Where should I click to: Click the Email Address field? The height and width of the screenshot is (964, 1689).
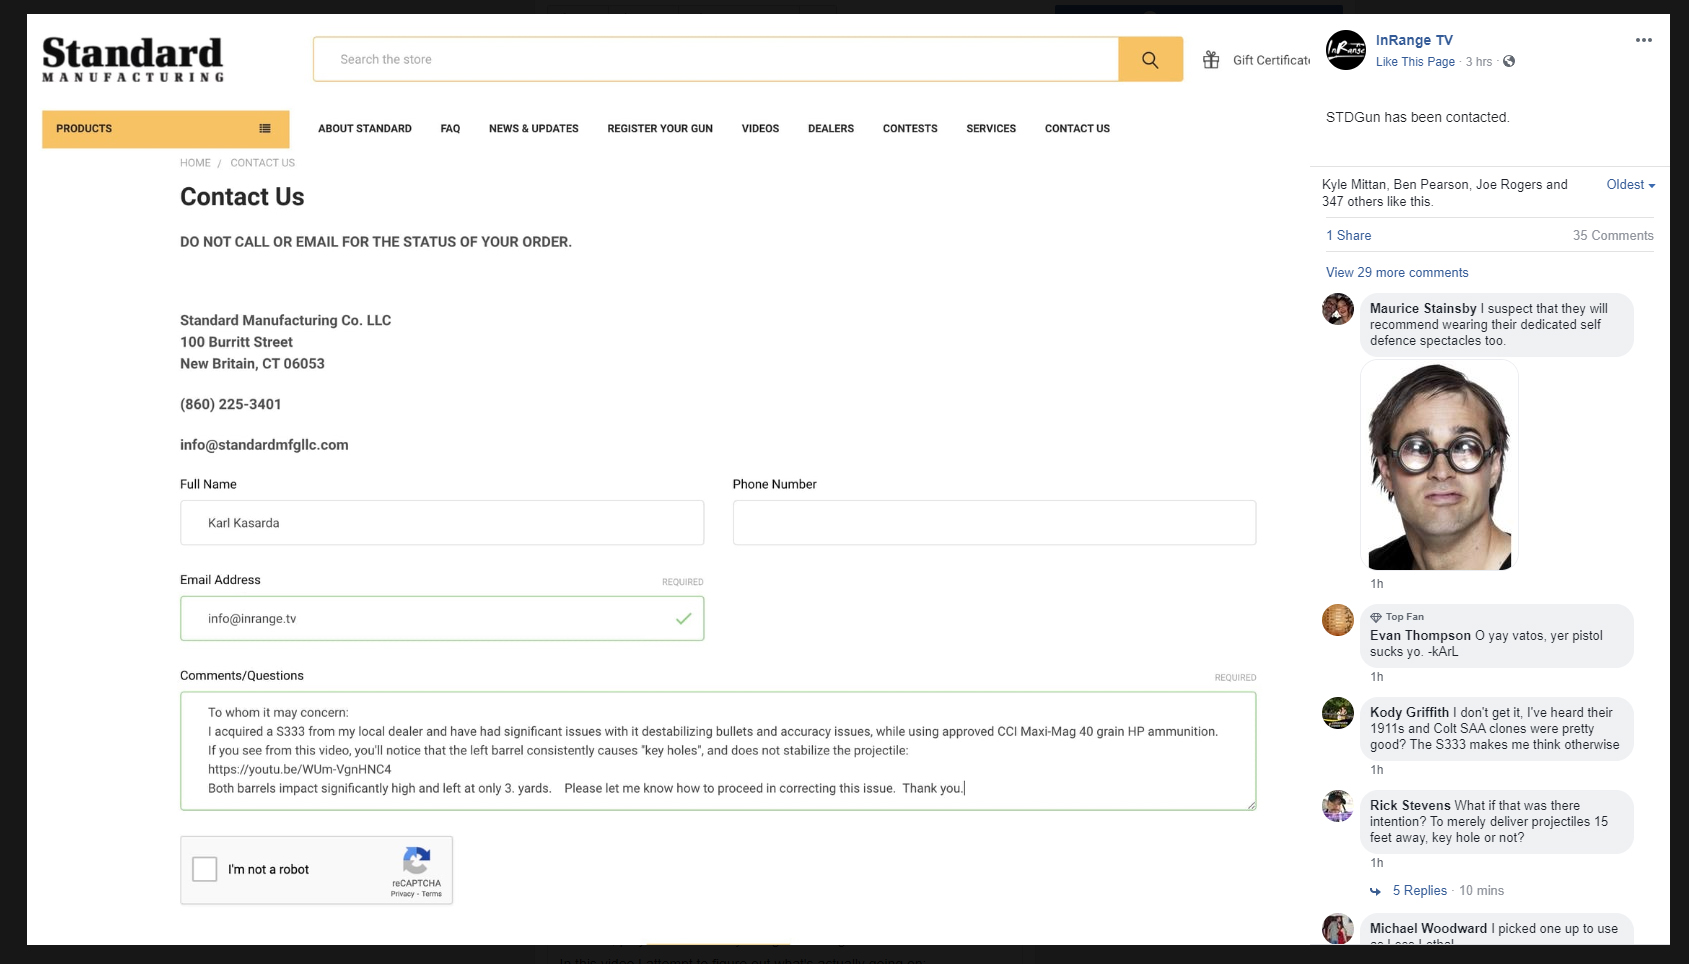point(442,619)
